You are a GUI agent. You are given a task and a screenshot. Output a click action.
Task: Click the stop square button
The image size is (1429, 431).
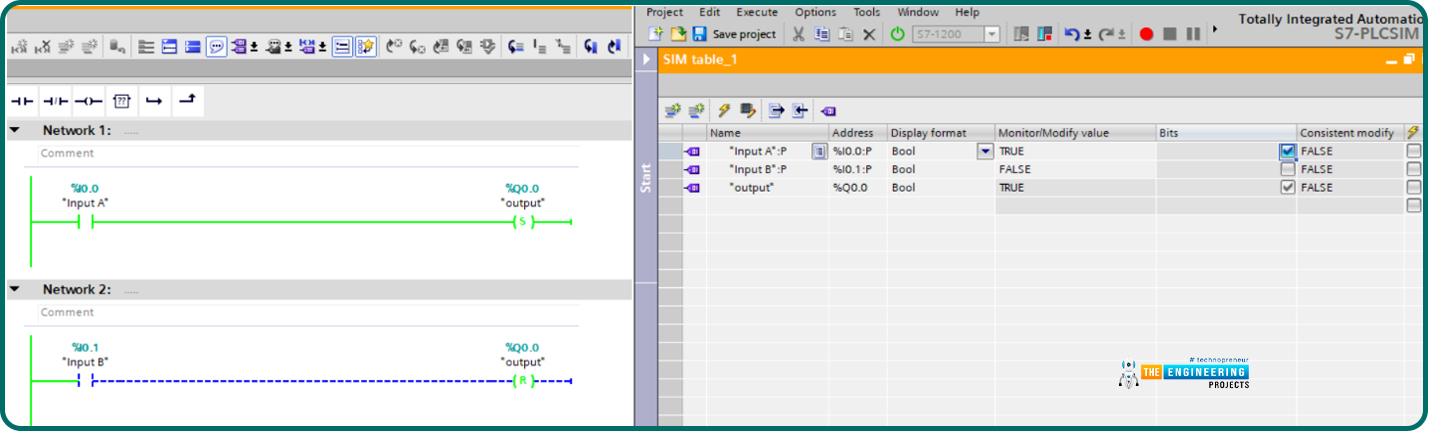click(x=1169, y=34)
